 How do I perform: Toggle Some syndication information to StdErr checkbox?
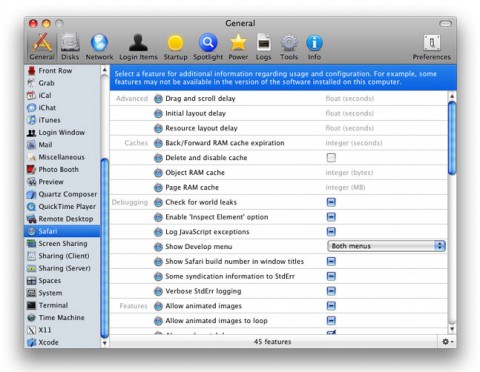point(331,276)
